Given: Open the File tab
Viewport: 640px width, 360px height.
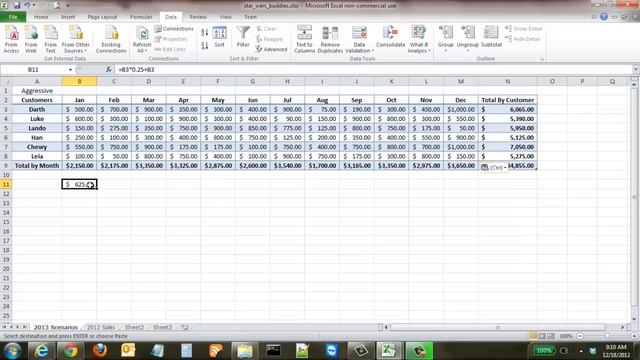Looking at the screenshot, I should coord(13,17).
